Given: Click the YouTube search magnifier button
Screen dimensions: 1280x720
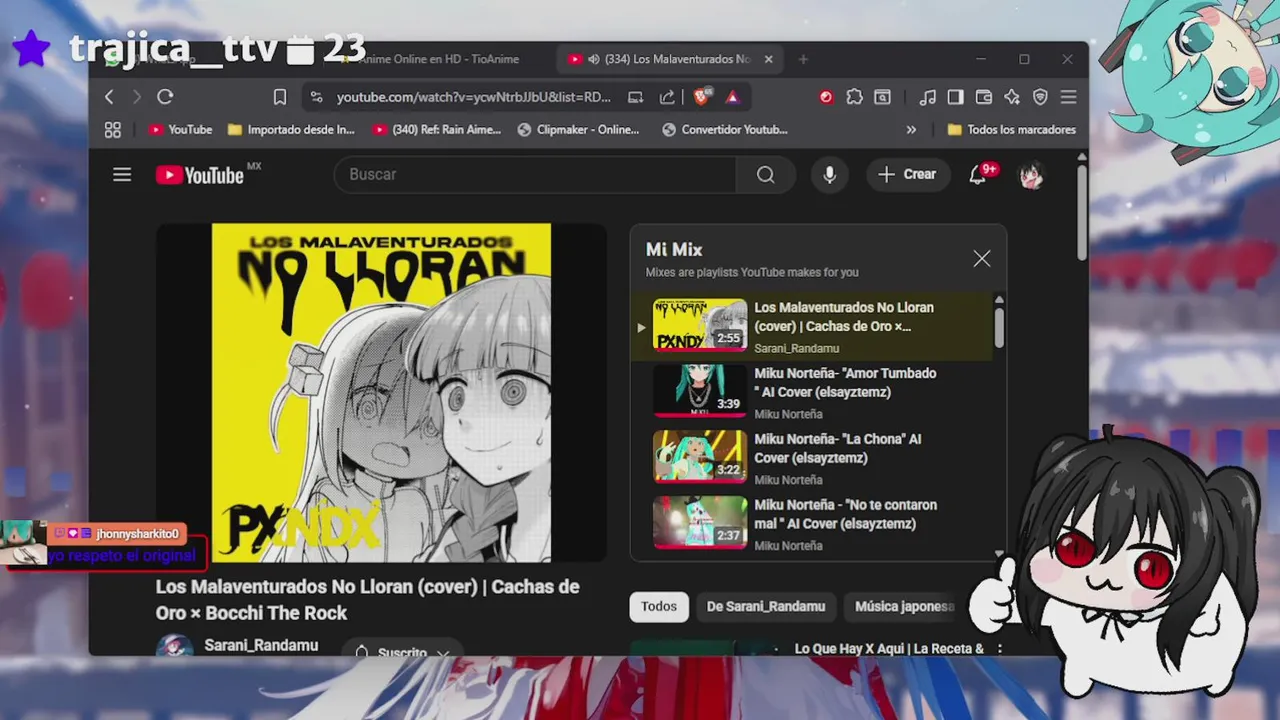Looking at the screenshot, I should click(x=765, y=175).
